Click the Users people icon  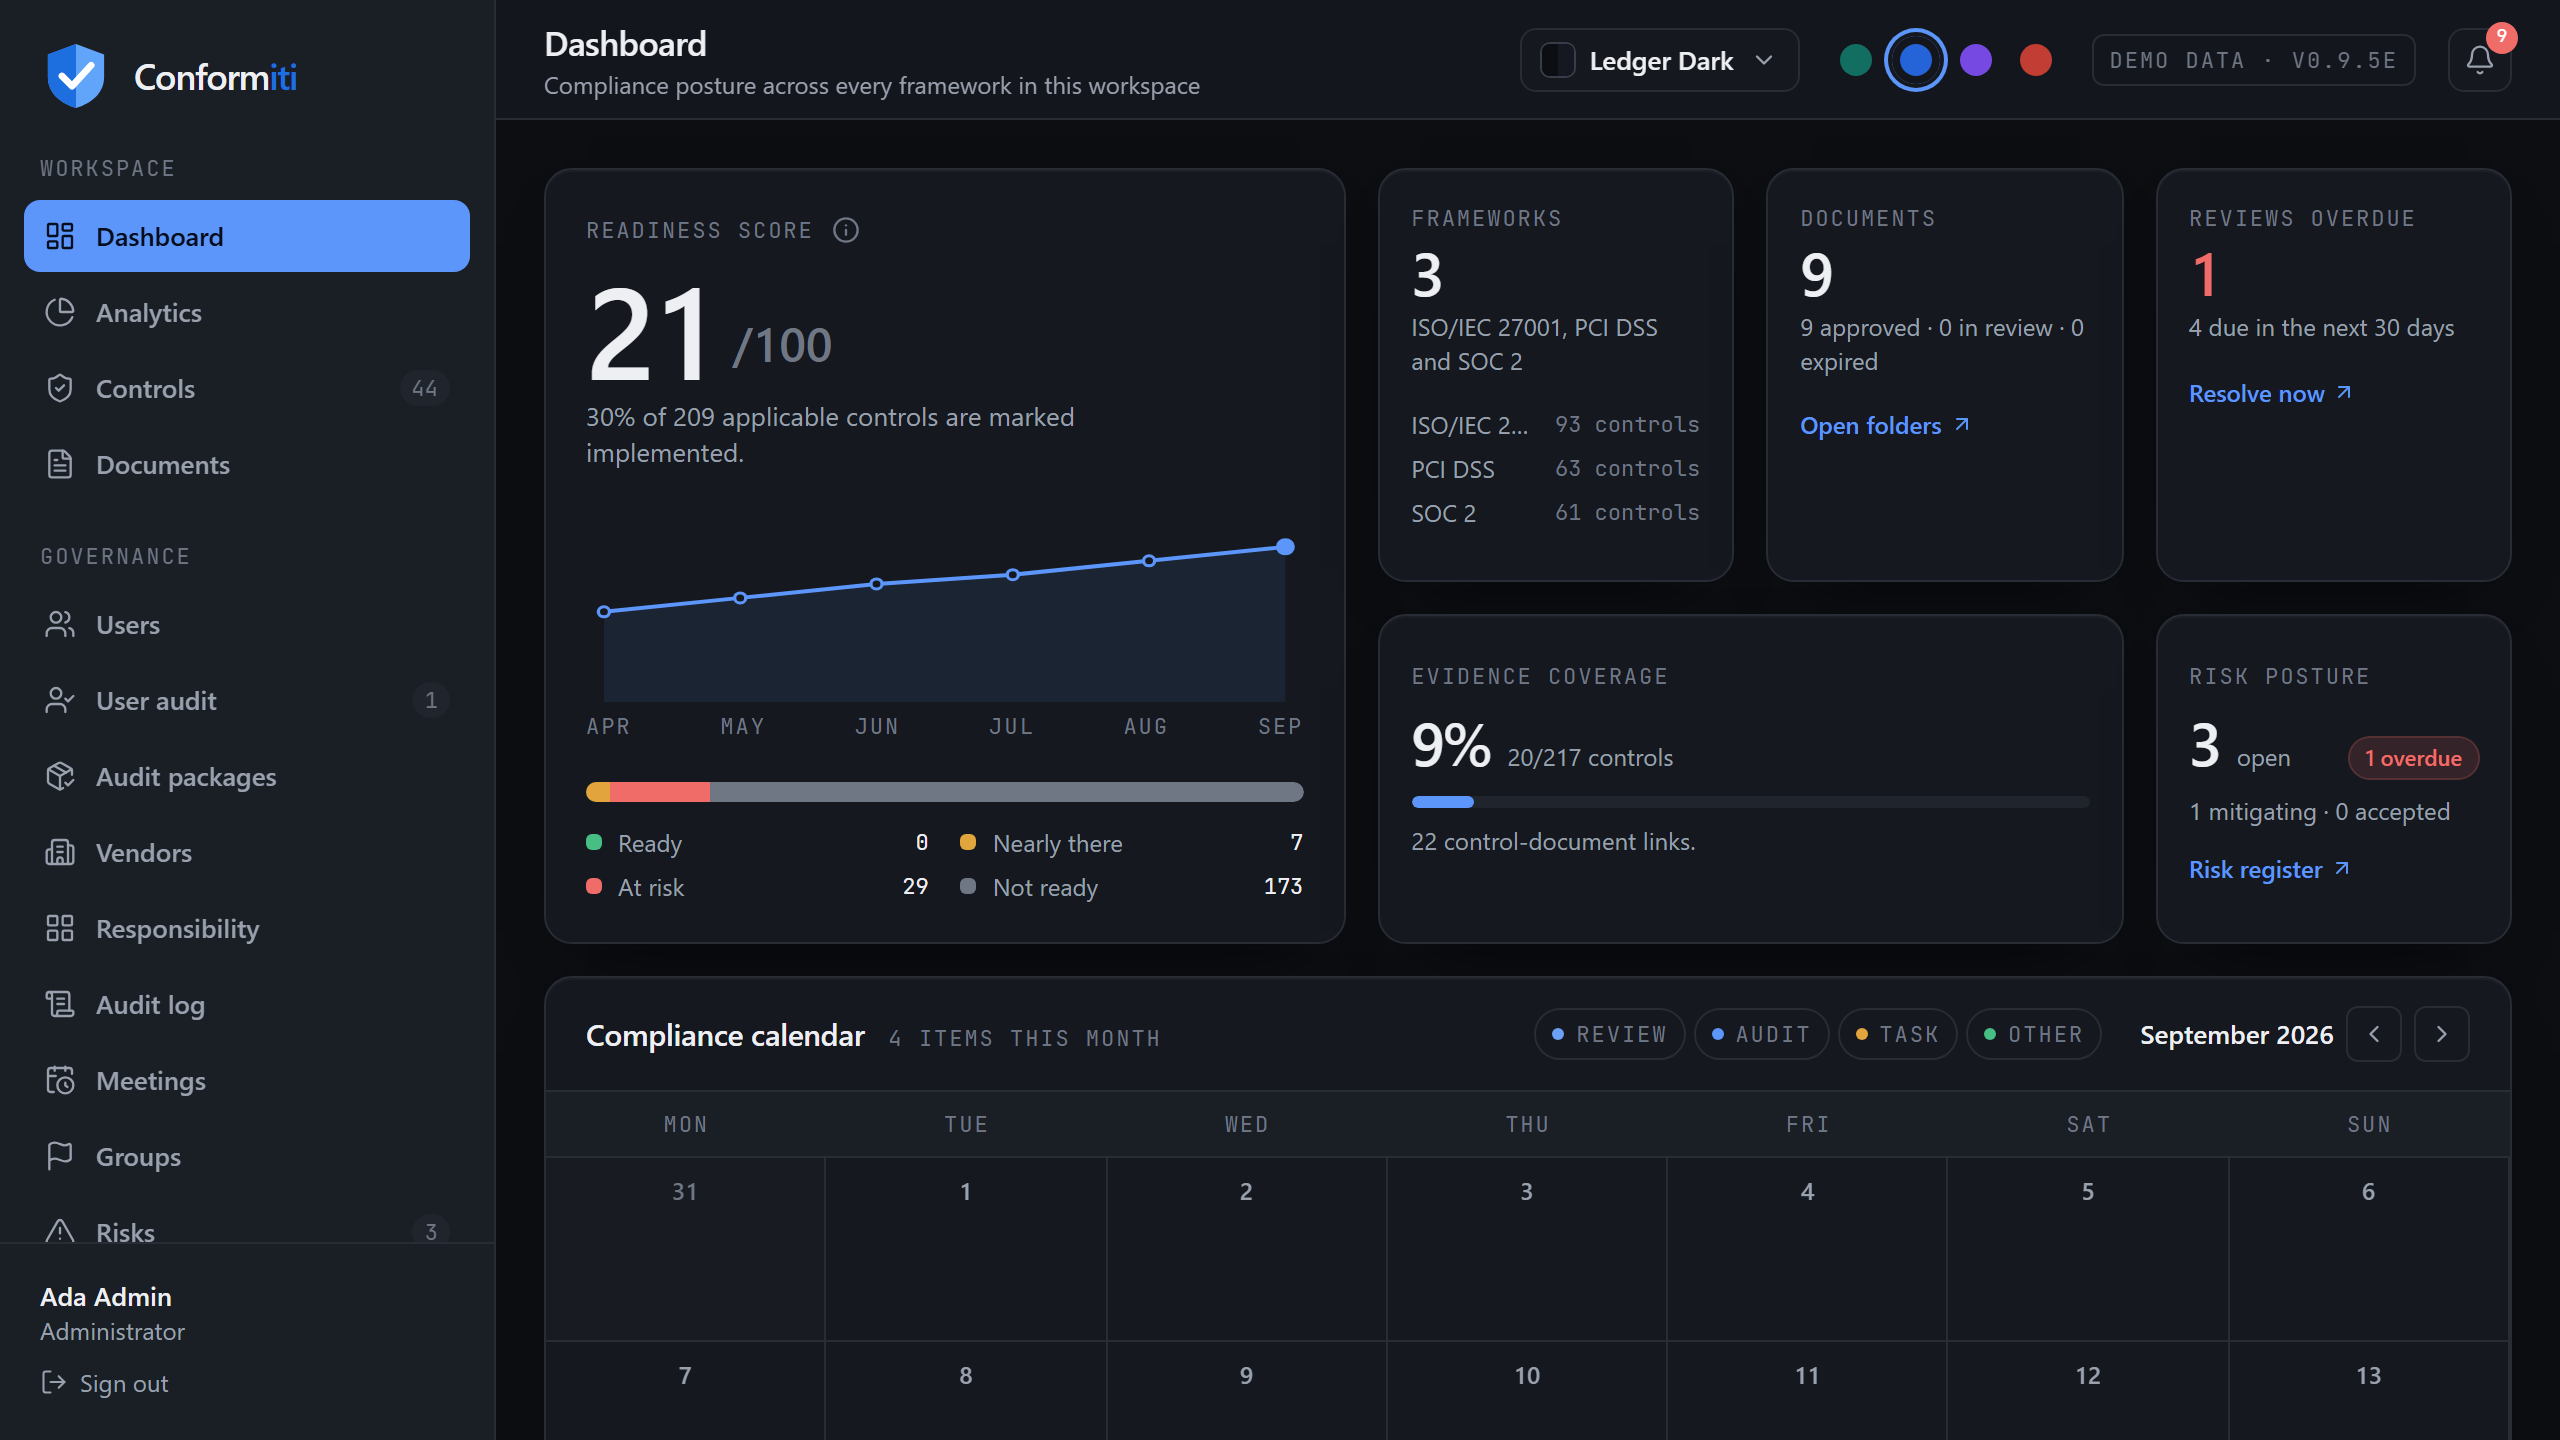(x=60, y=624)
